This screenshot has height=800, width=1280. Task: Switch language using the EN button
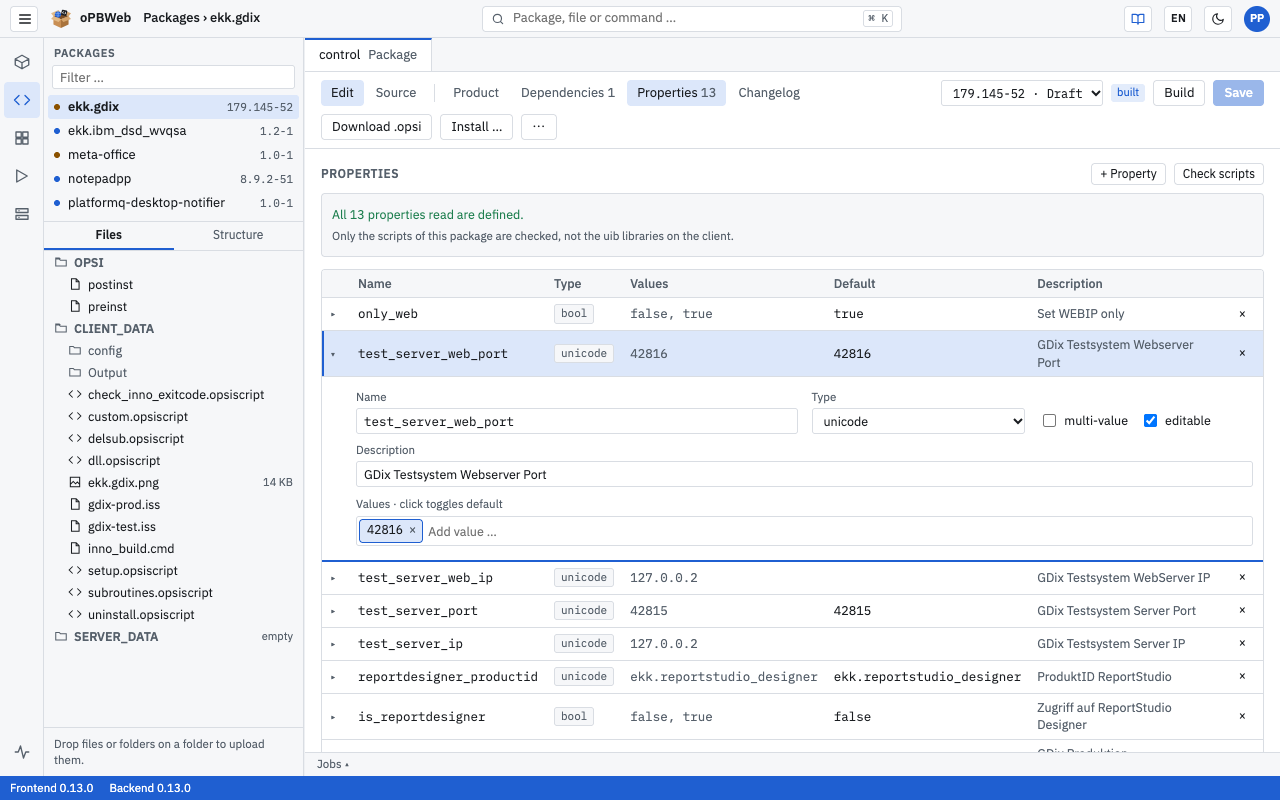click(1178, 18)
